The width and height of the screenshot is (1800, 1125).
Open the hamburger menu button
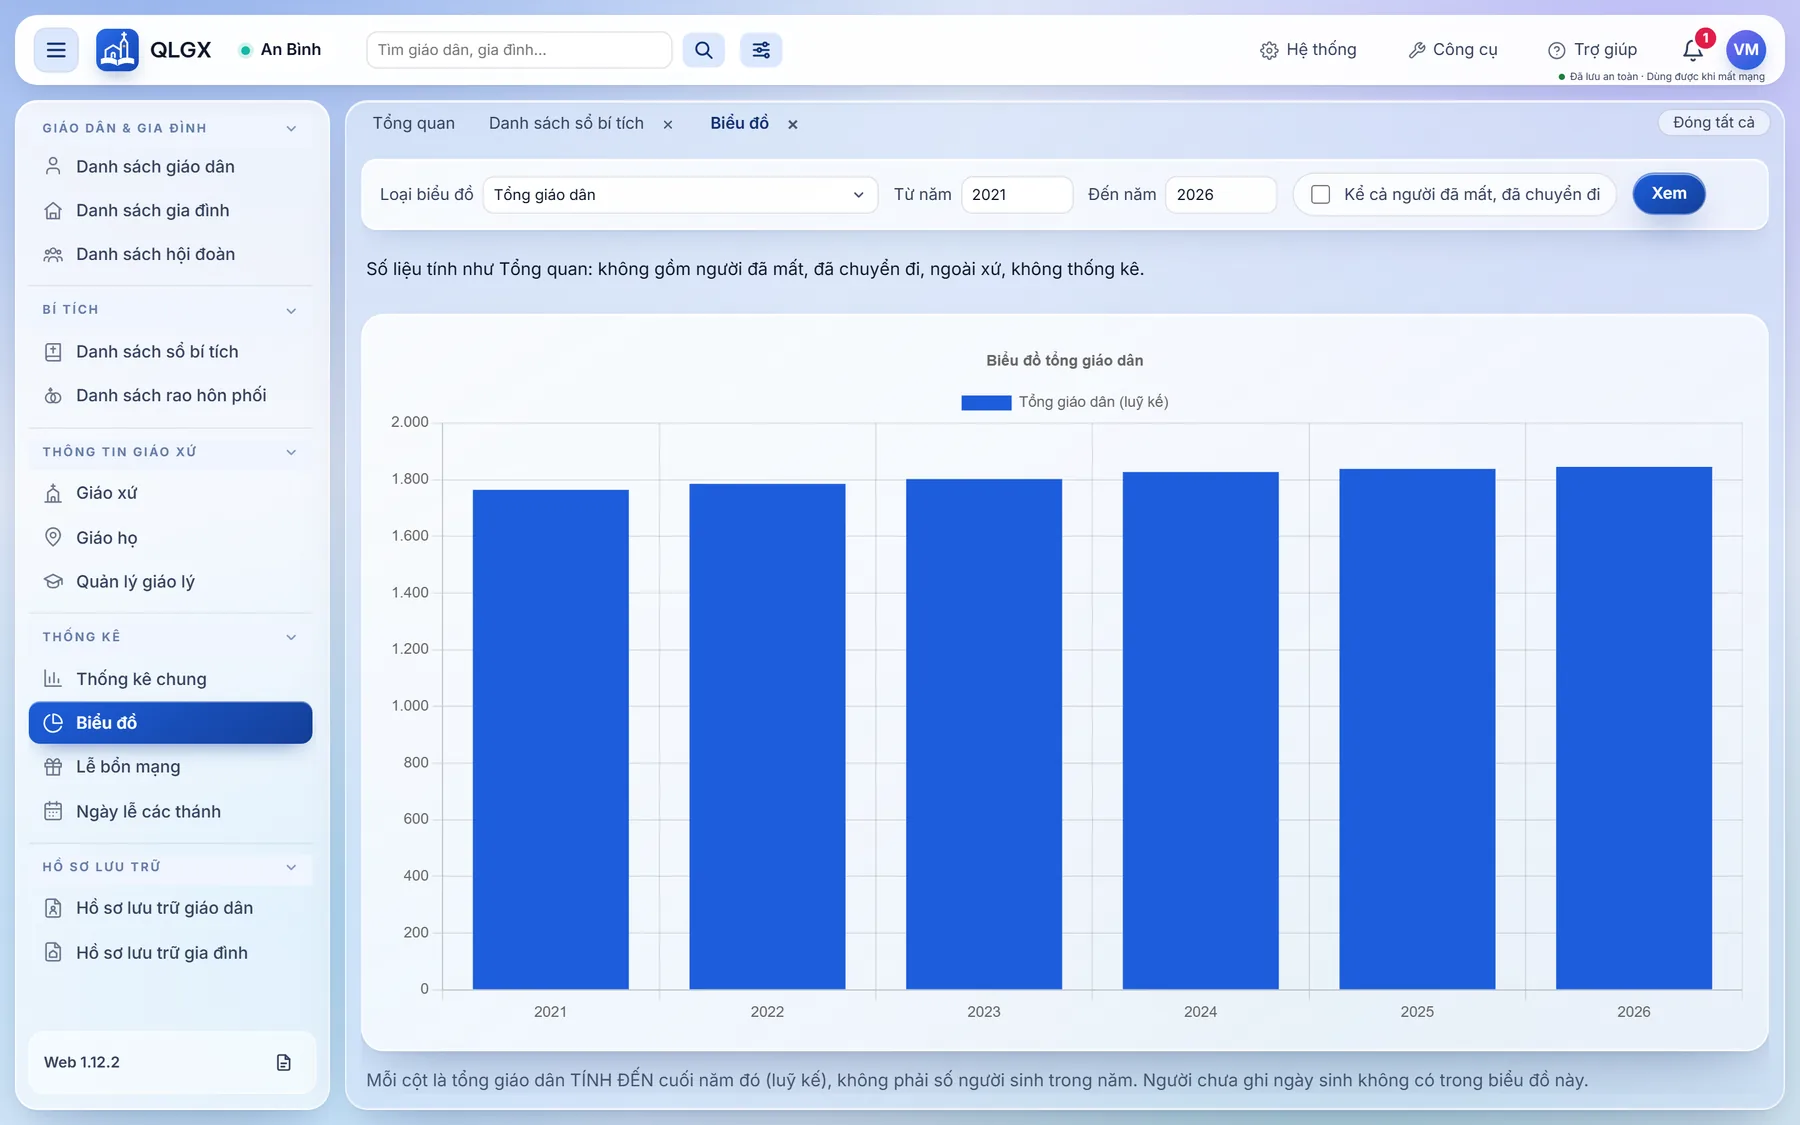pyautogui.click(x=56, y=50)
